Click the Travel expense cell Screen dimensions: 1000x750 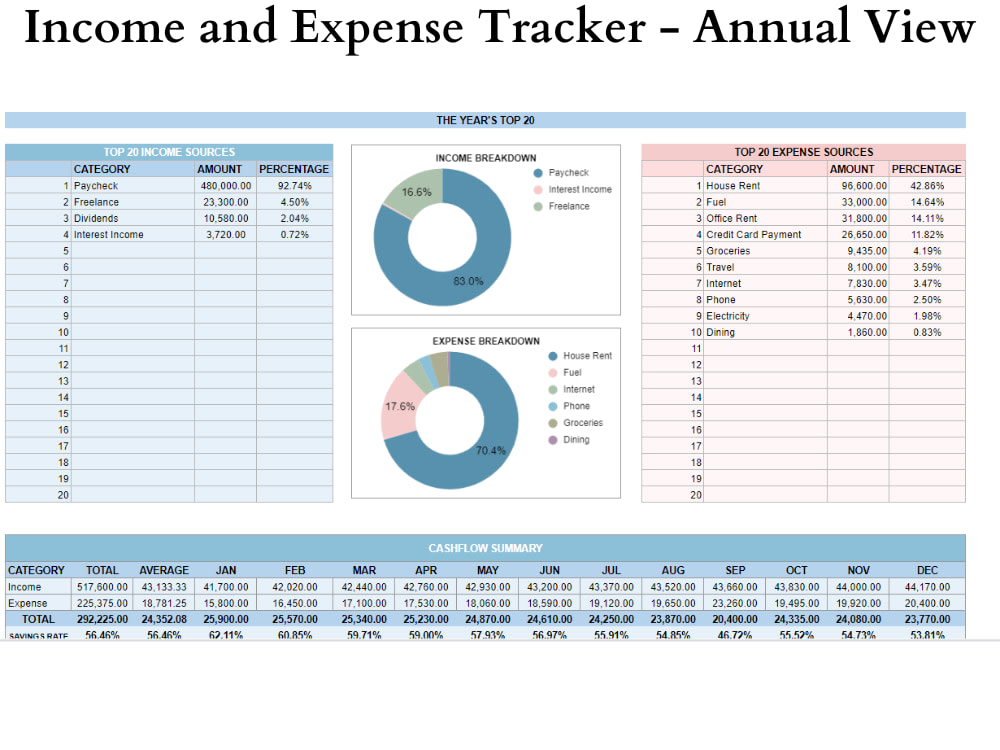pos(765,267)
